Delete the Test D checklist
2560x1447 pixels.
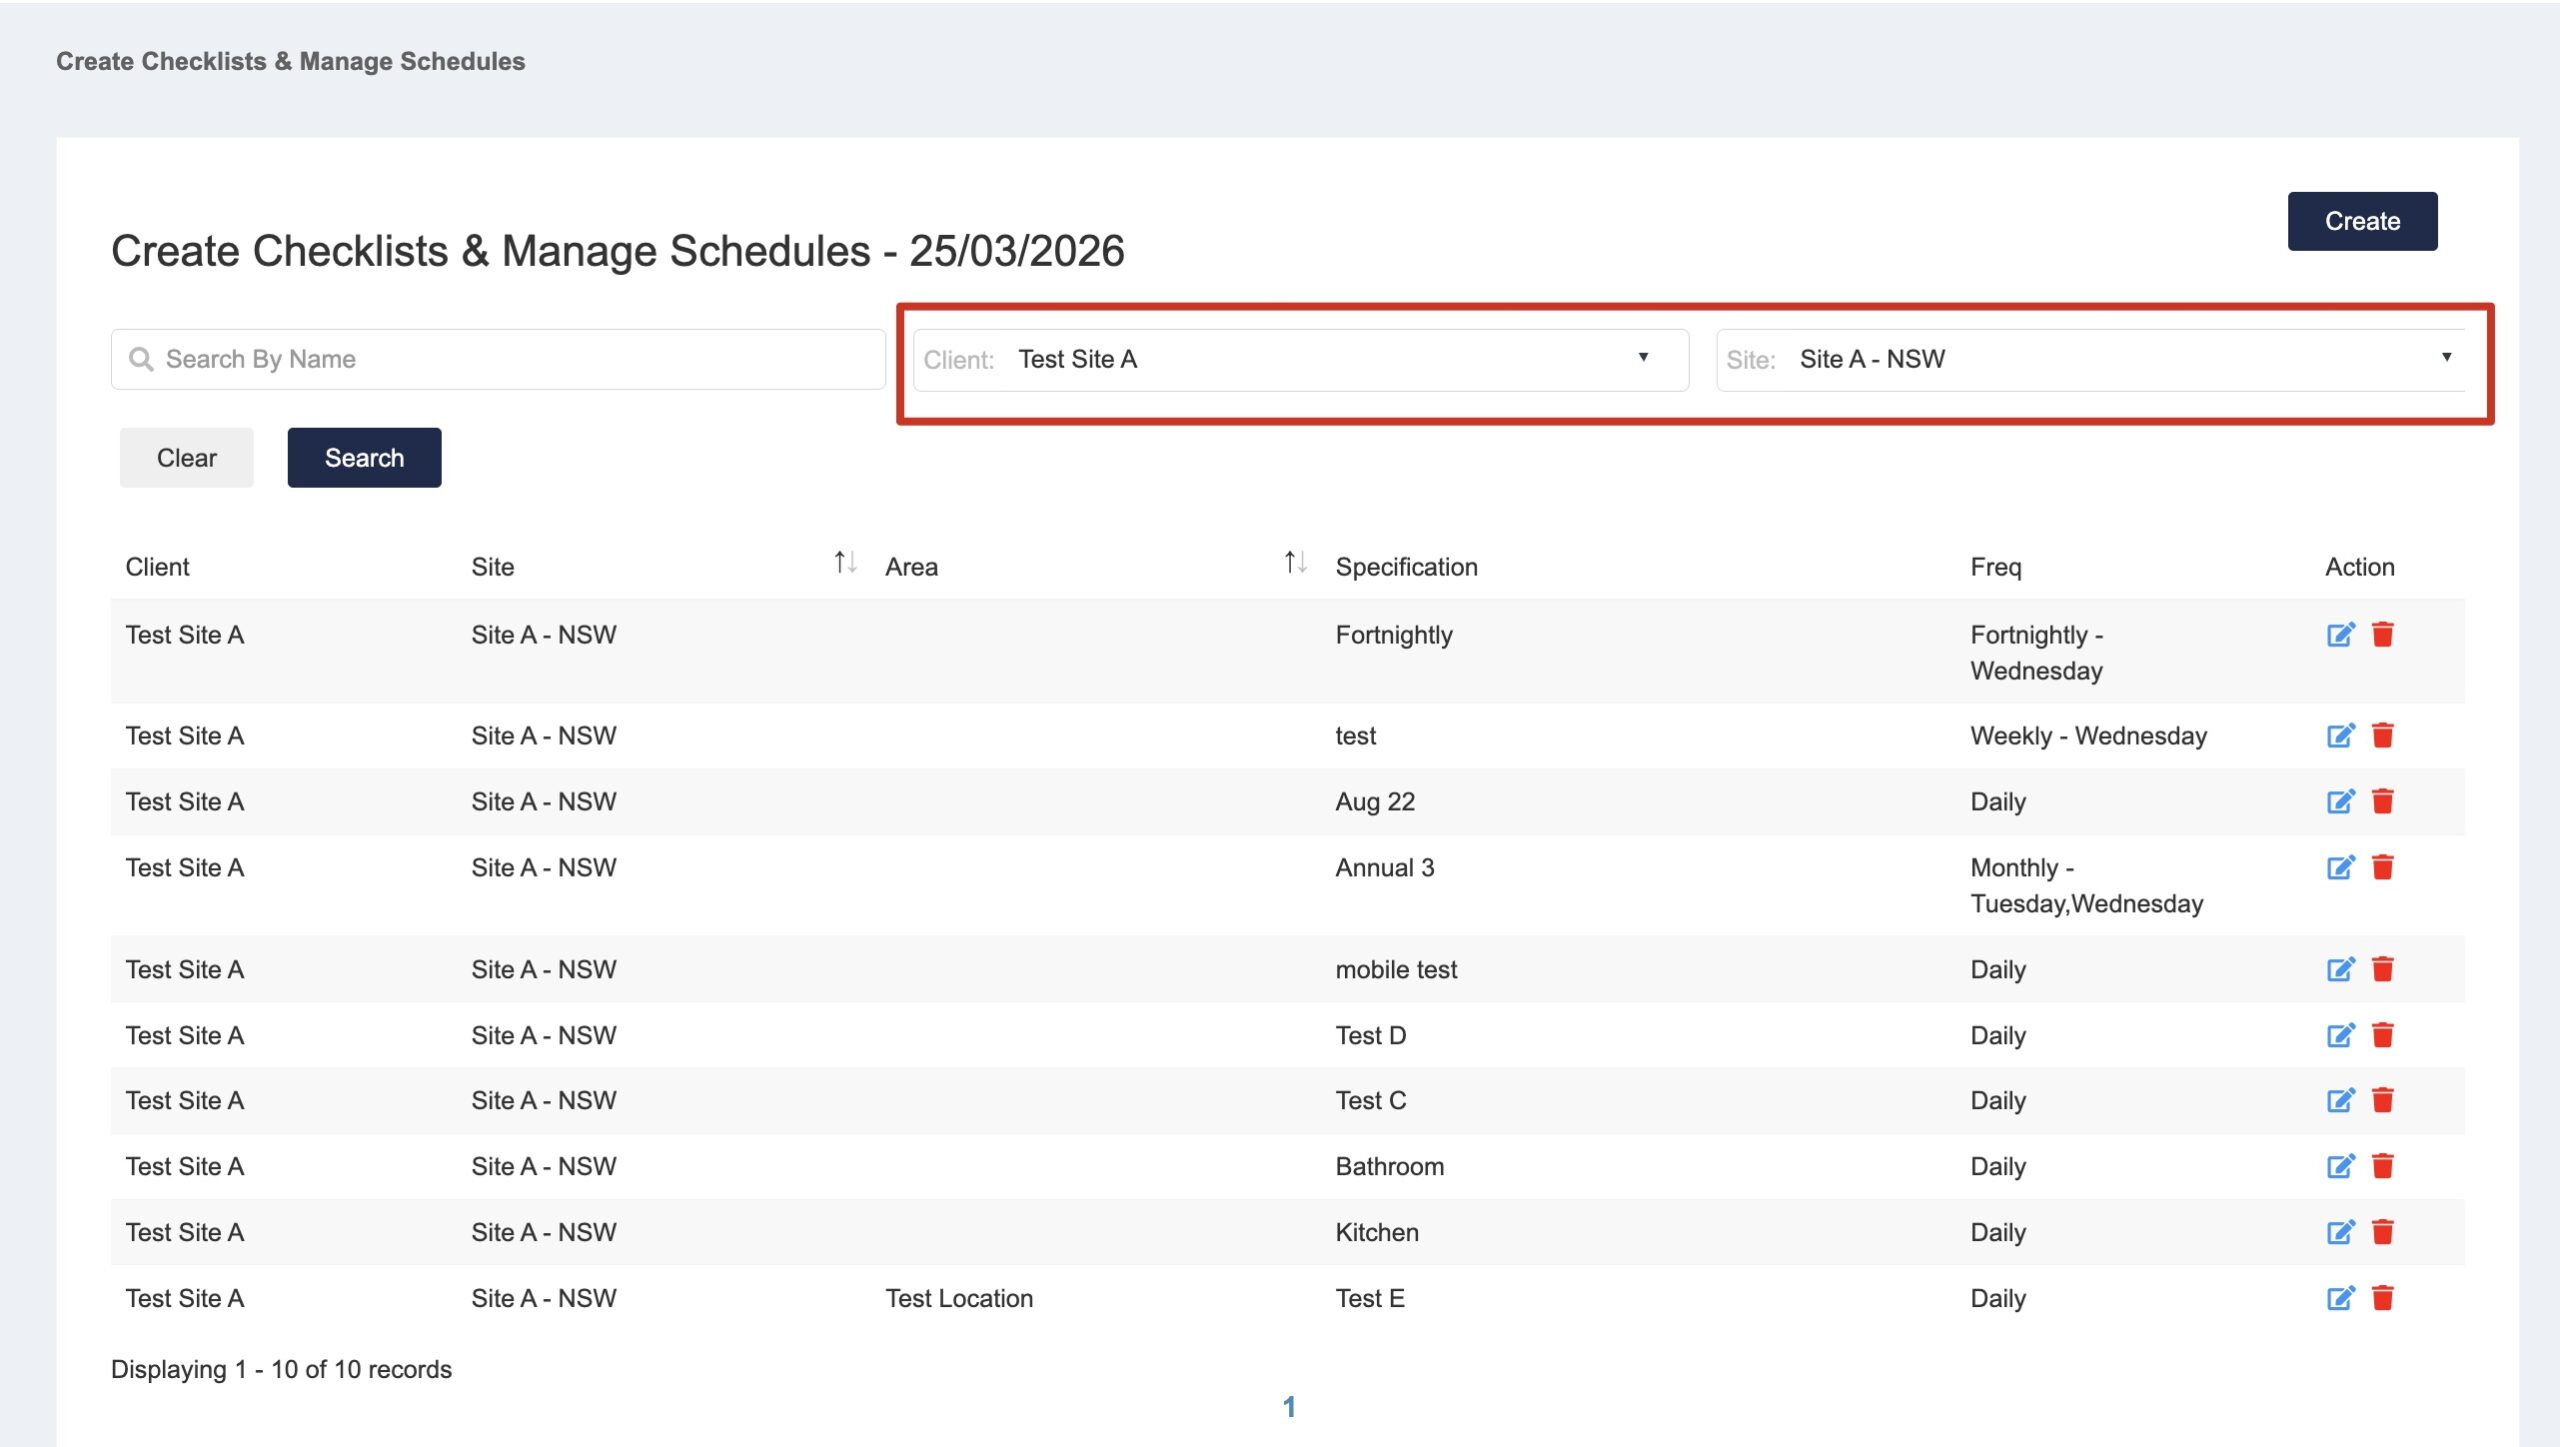pyautogui.click(x=2383, y=1036)
